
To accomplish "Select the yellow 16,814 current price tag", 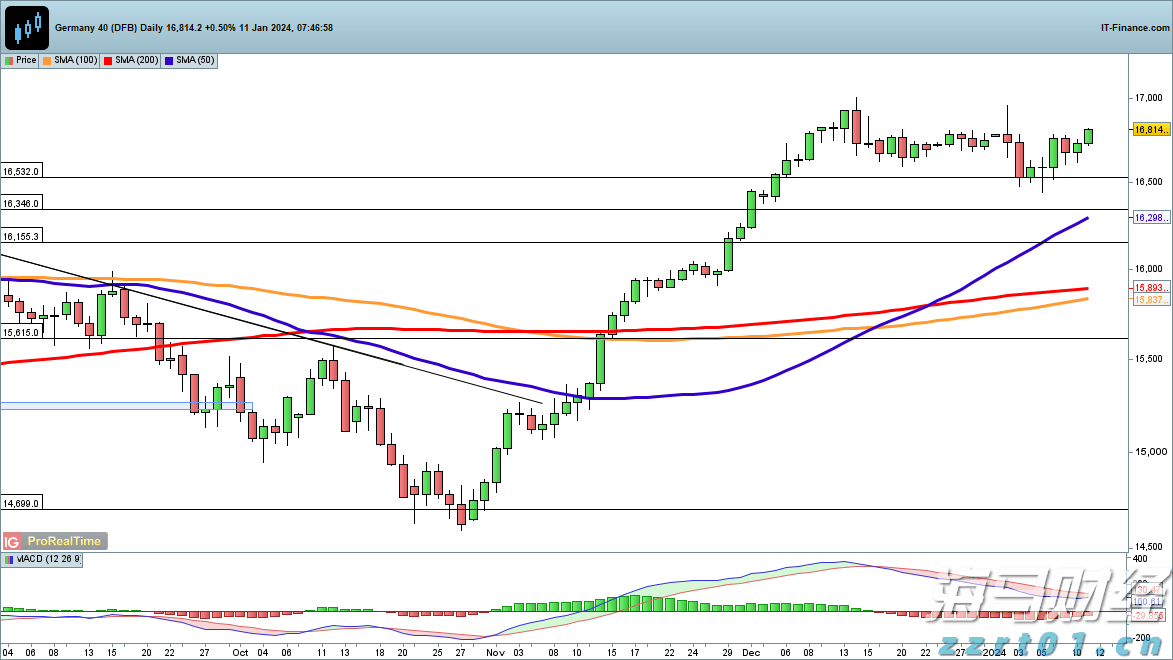I will coord(1150,130).
